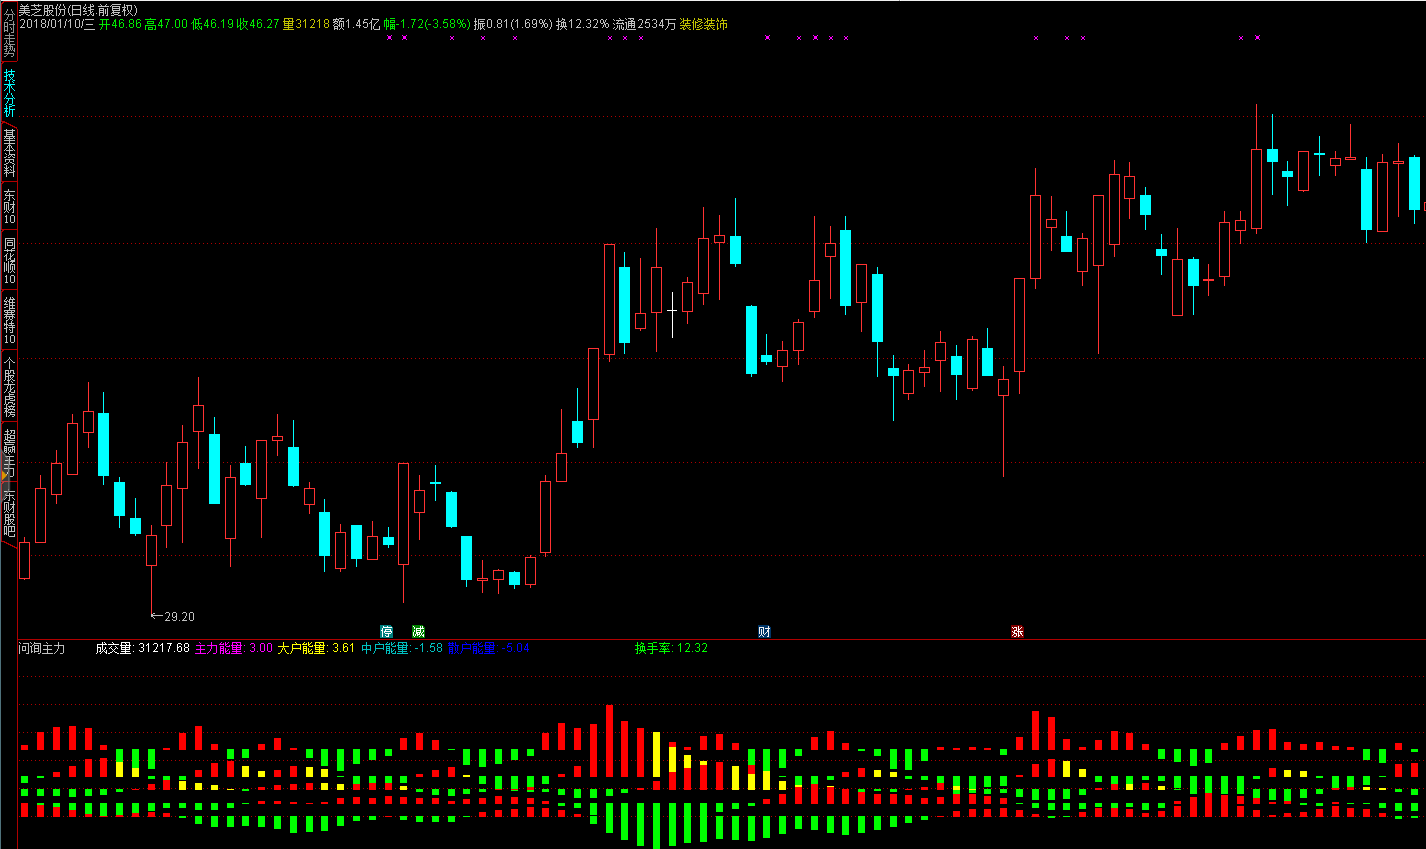Open the 东财股吧 sidebar tab
The width and height of the screenshot is (1426, 849).
tap(9, 513)
